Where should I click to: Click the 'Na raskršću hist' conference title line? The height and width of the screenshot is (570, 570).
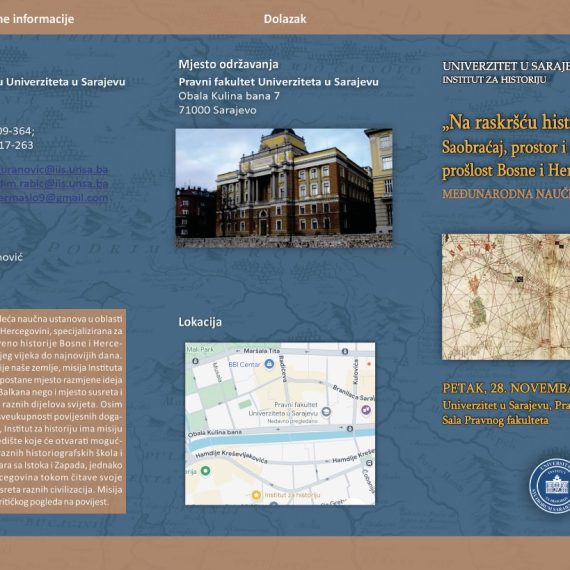506,123
